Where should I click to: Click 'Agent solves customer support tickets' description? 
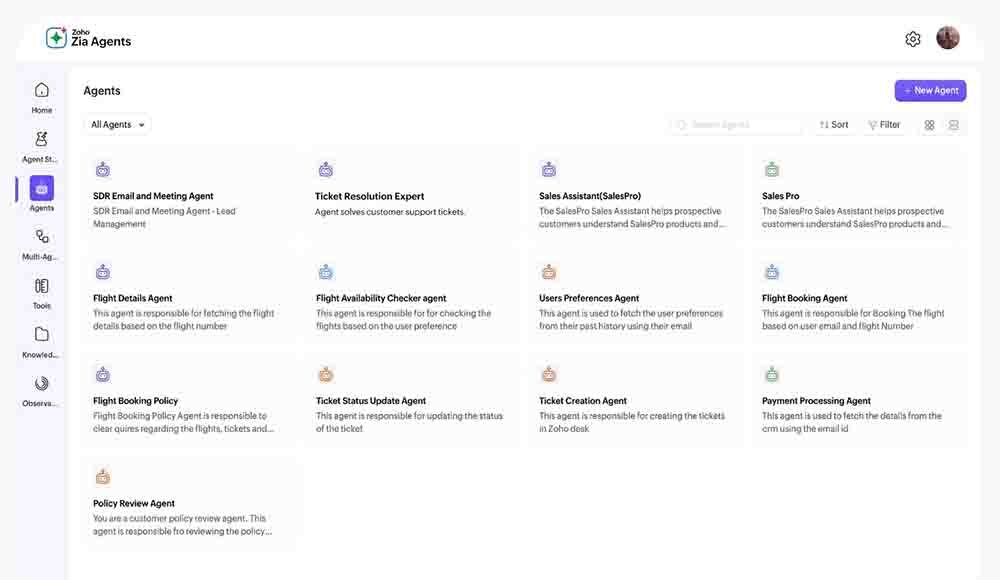(x=390, y=212)
